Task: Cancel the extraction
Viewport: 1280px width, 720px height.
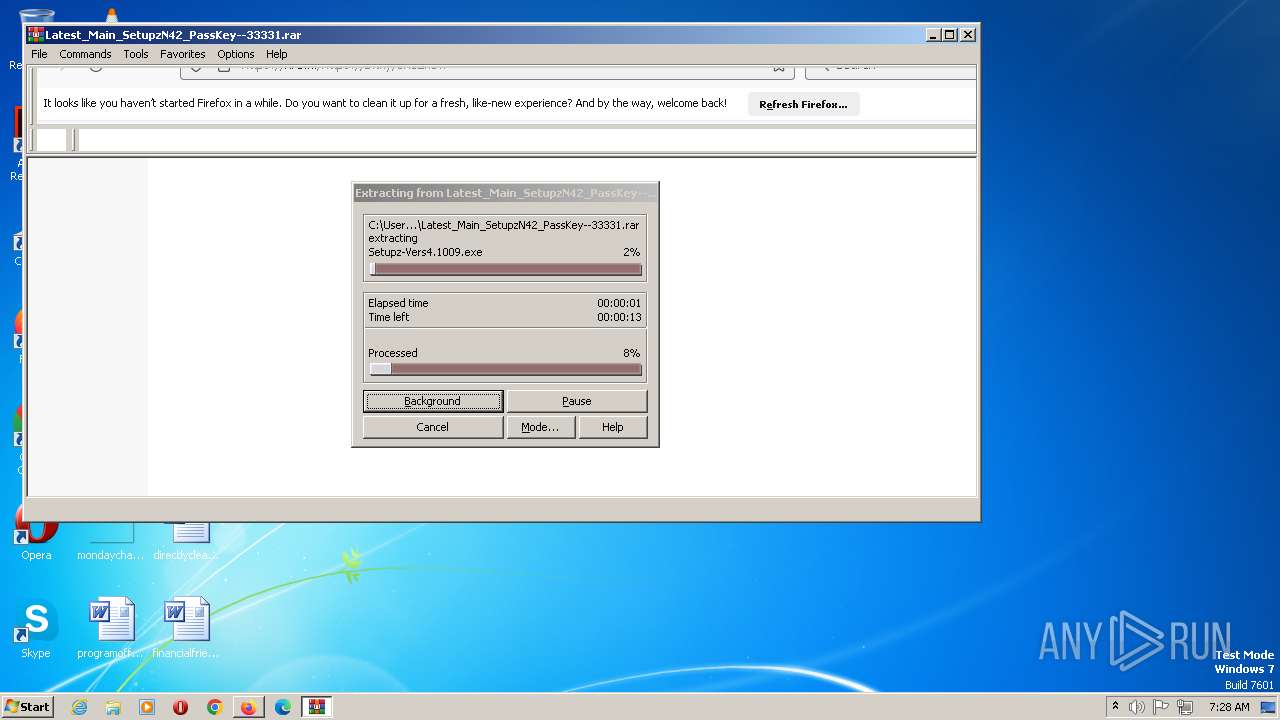Action: point(433,427)
